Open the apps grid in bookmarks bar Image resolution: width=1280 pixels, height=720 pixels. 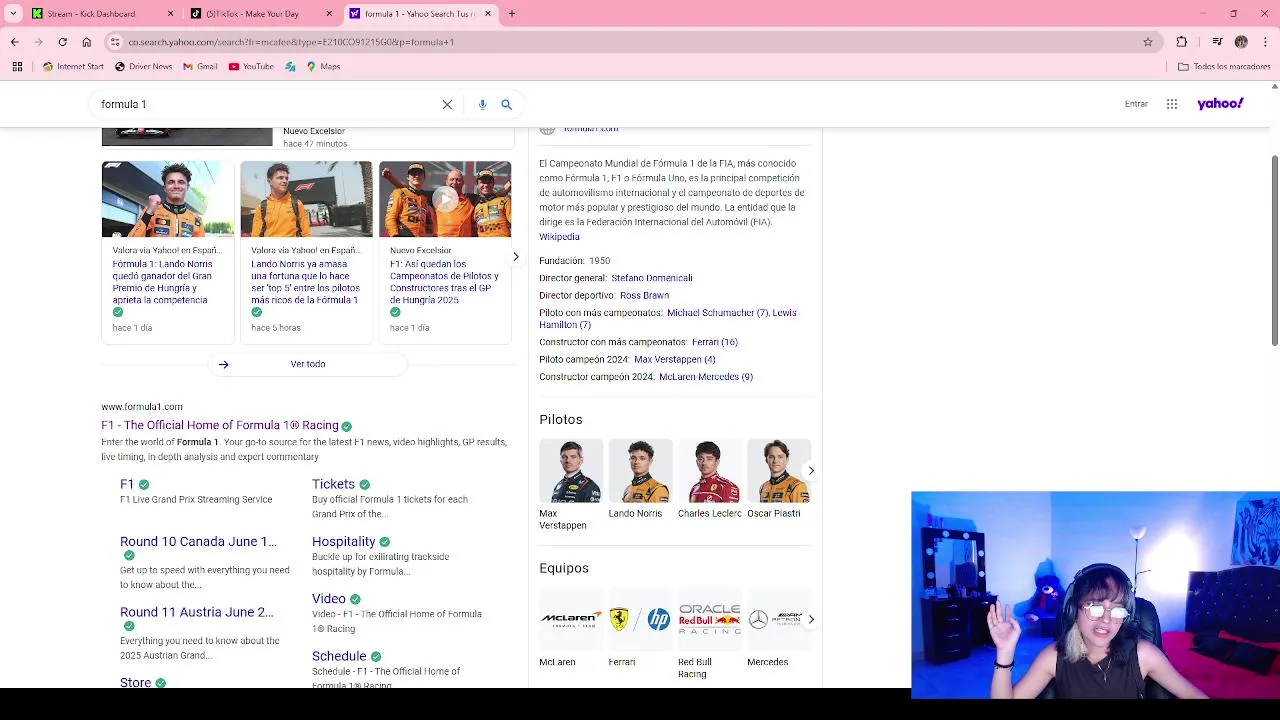click(17, 67)
